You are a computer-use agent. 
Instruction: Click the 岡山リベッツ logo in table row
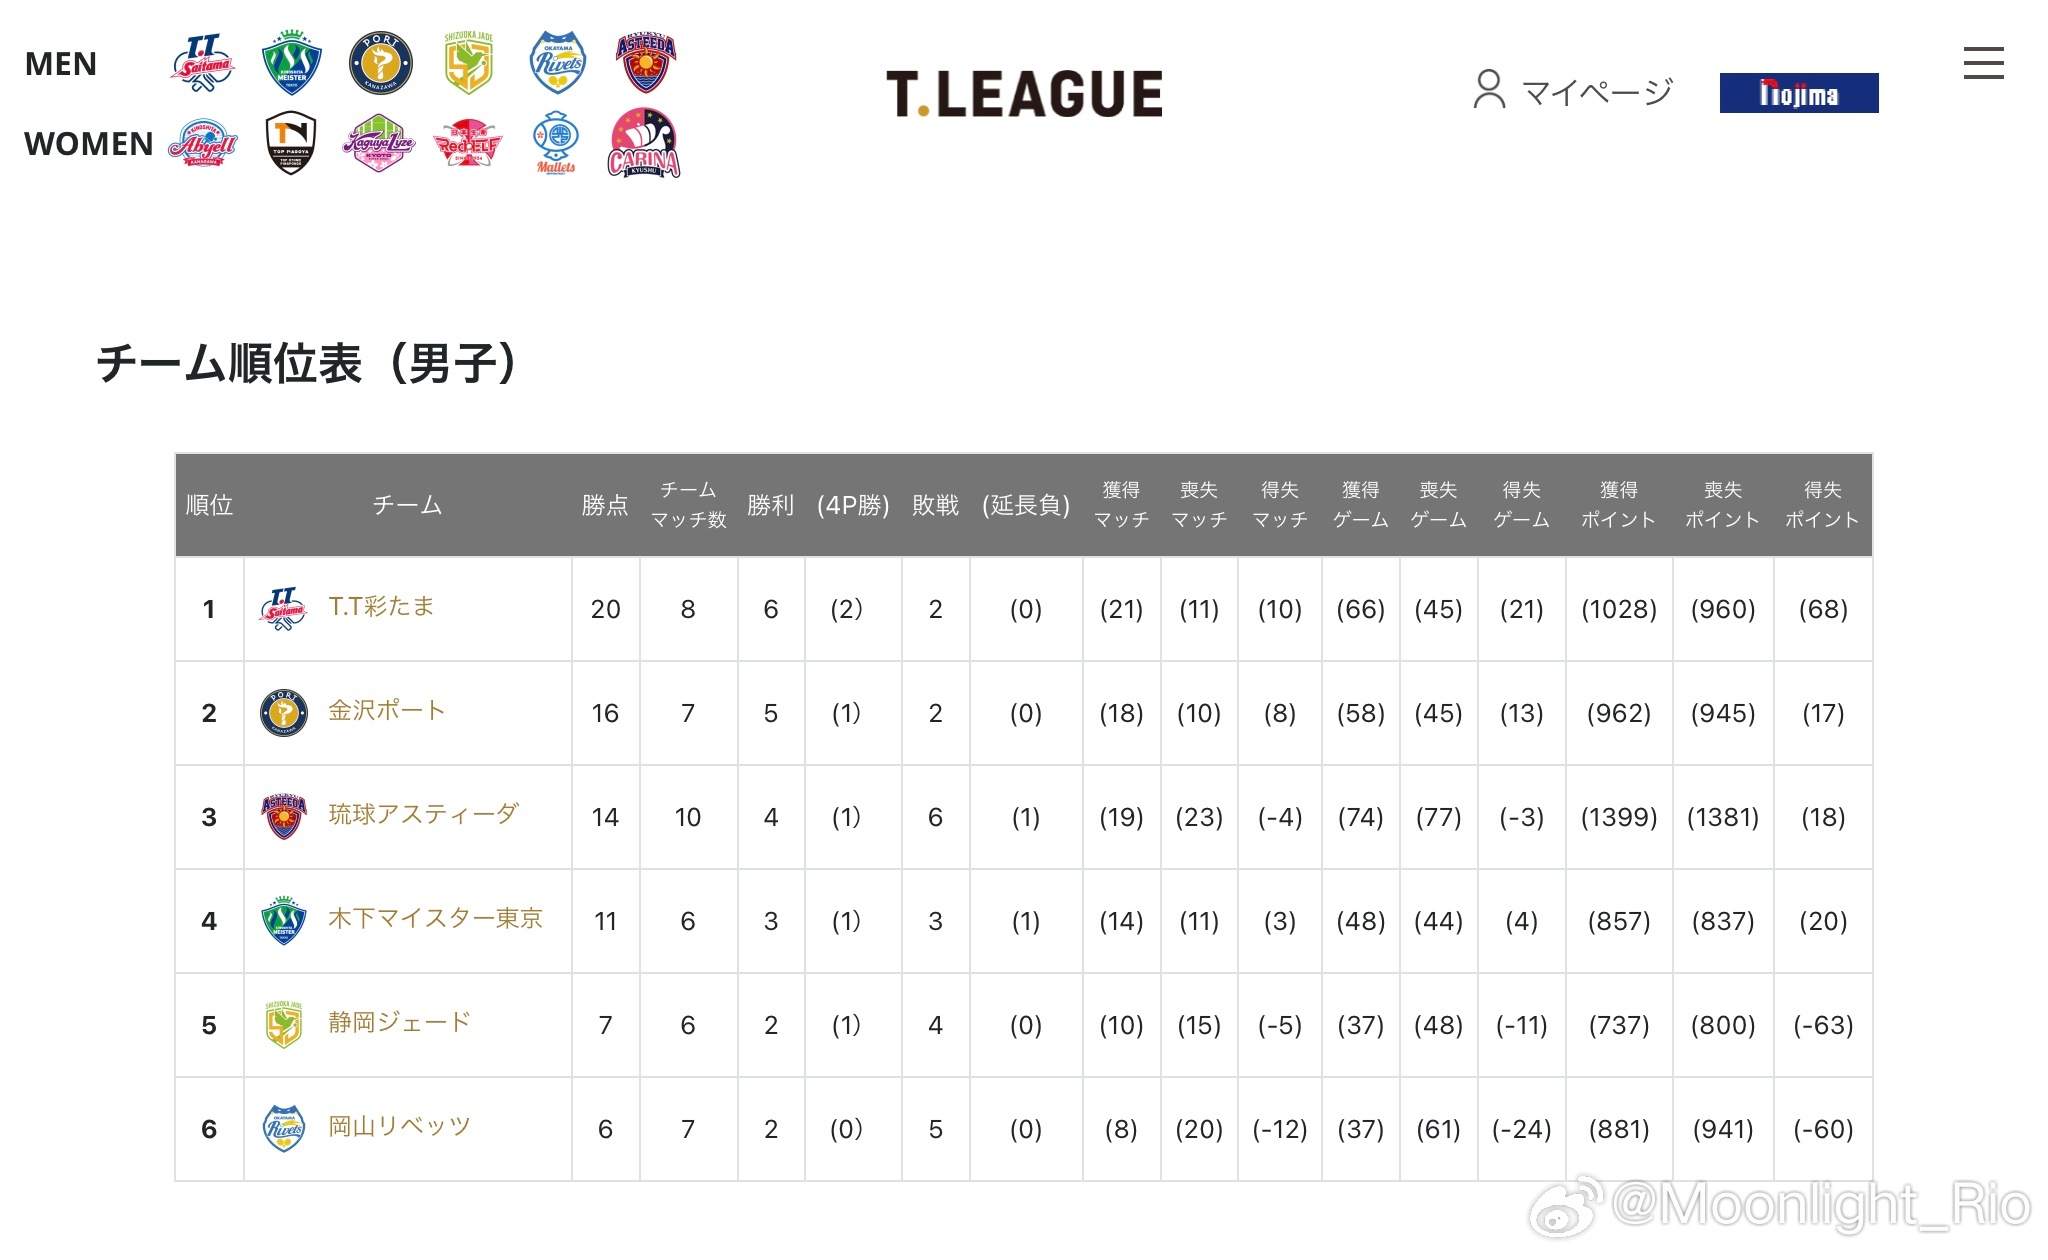pyautogui.click(x=284, y=1129)
